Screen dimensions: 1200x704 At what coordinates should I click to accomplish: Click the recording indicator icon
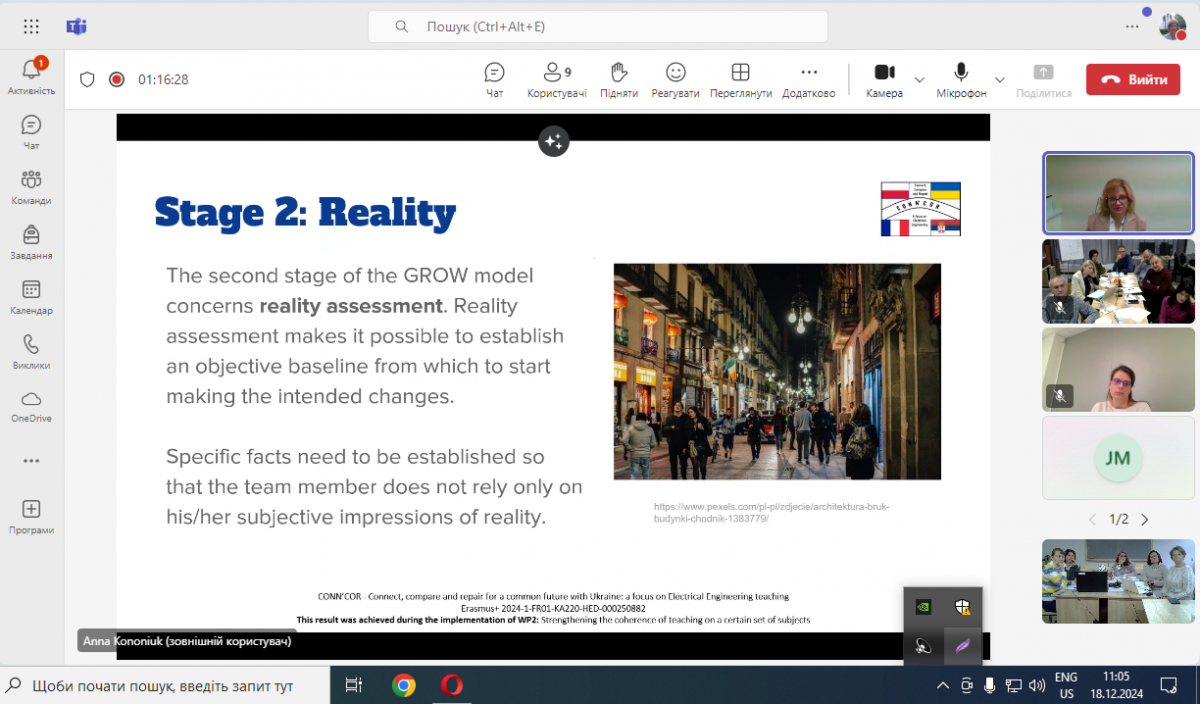pyautogui.click(x=117, y=80)
